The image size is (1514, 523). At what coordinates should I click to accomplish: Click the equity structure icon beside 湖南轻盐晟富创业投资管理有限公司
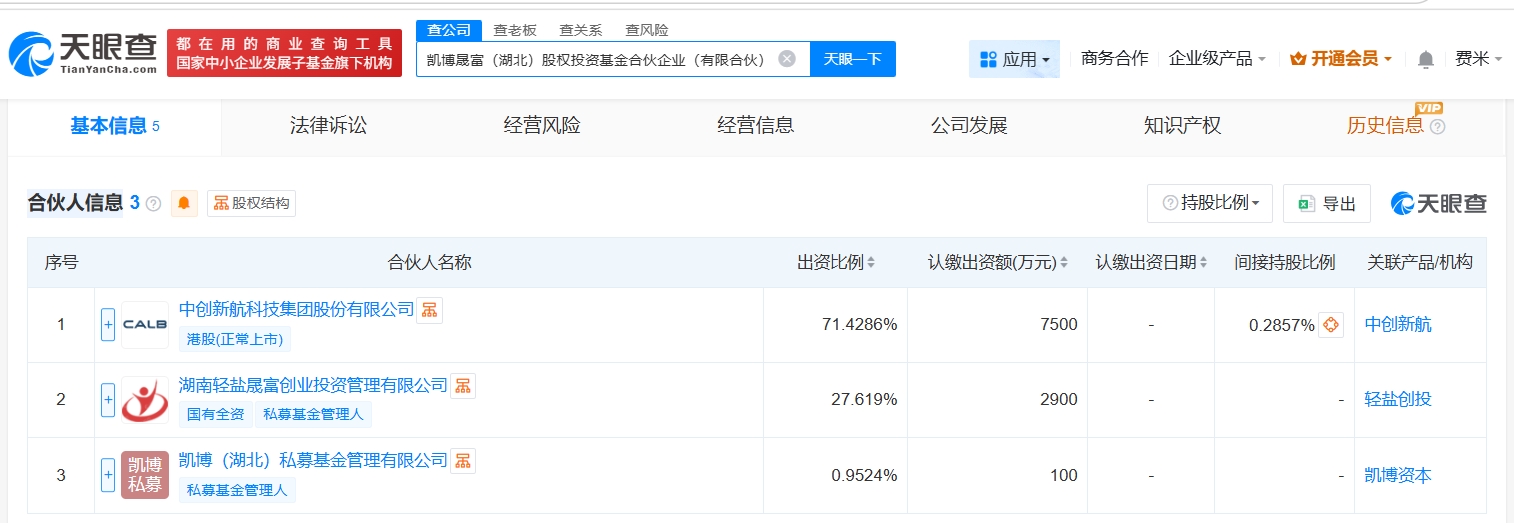pos(463,385)
